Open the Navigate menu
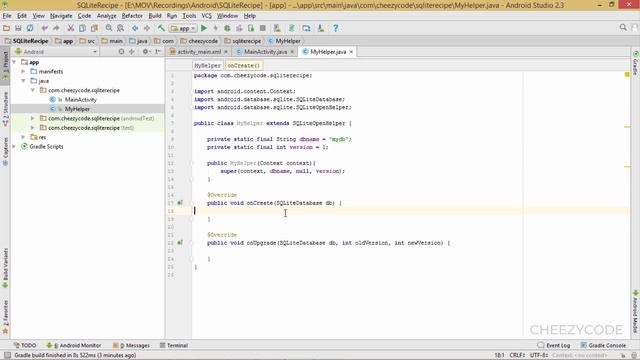This screenshot has width=640, height=360. point(61,16)
